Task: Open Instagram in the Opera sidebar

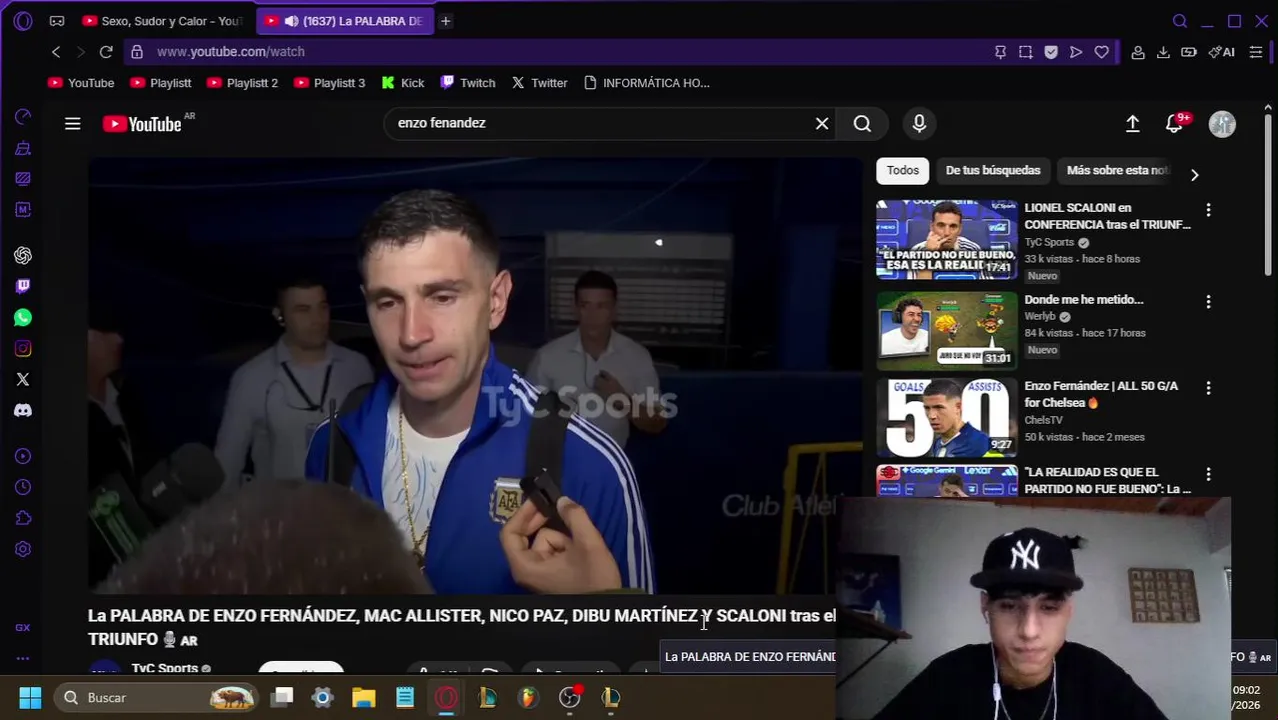Action: [x=23, y=348]
